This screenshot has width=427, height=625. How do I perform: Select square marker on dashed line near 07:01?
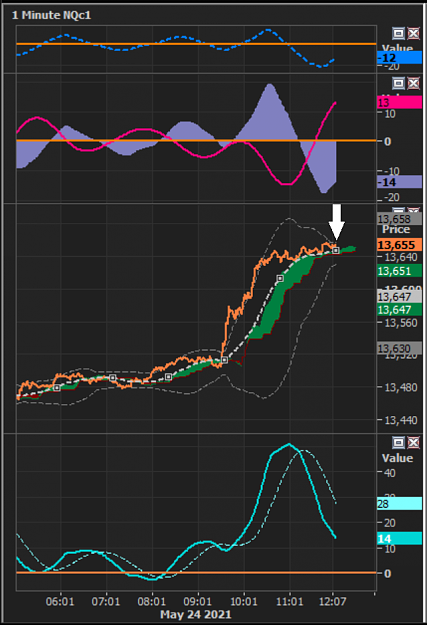coord(112,377)
